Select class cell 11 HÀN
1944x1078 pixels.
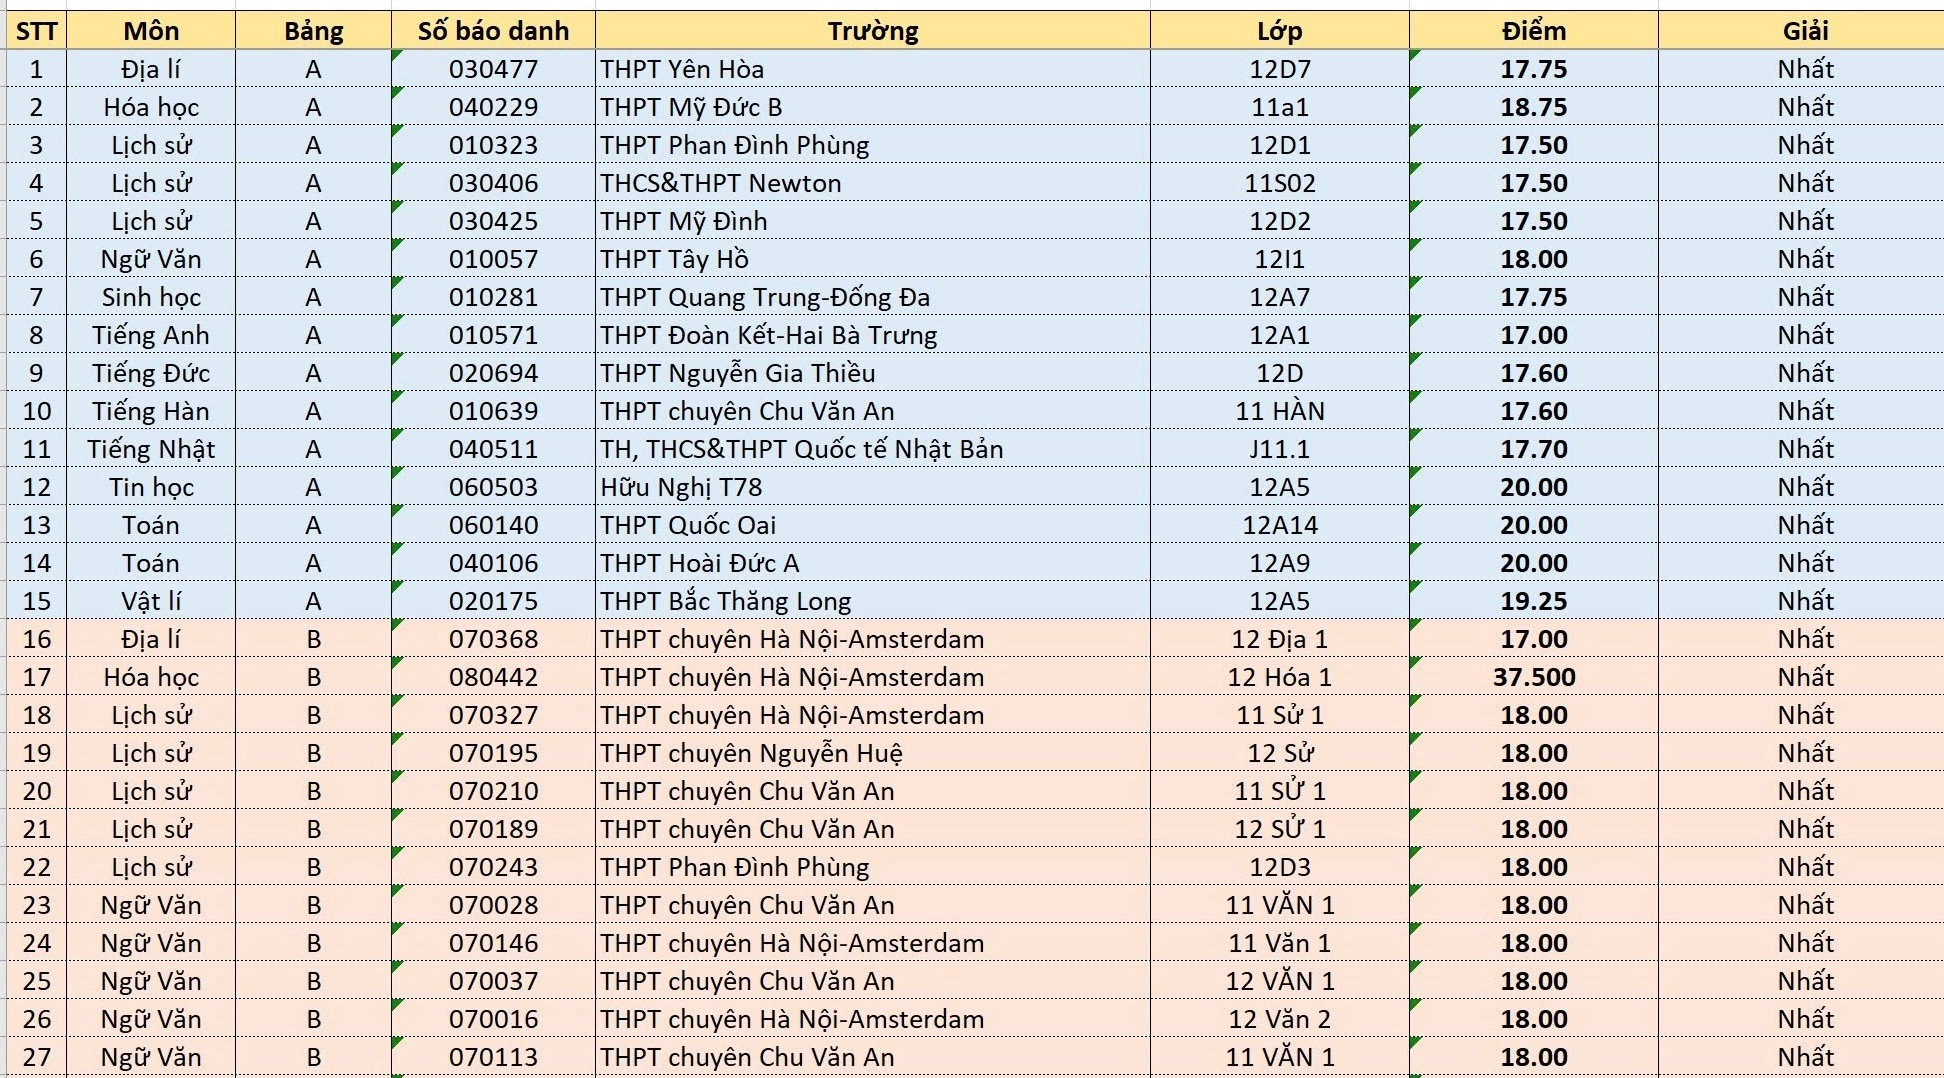pos(1279,411)
